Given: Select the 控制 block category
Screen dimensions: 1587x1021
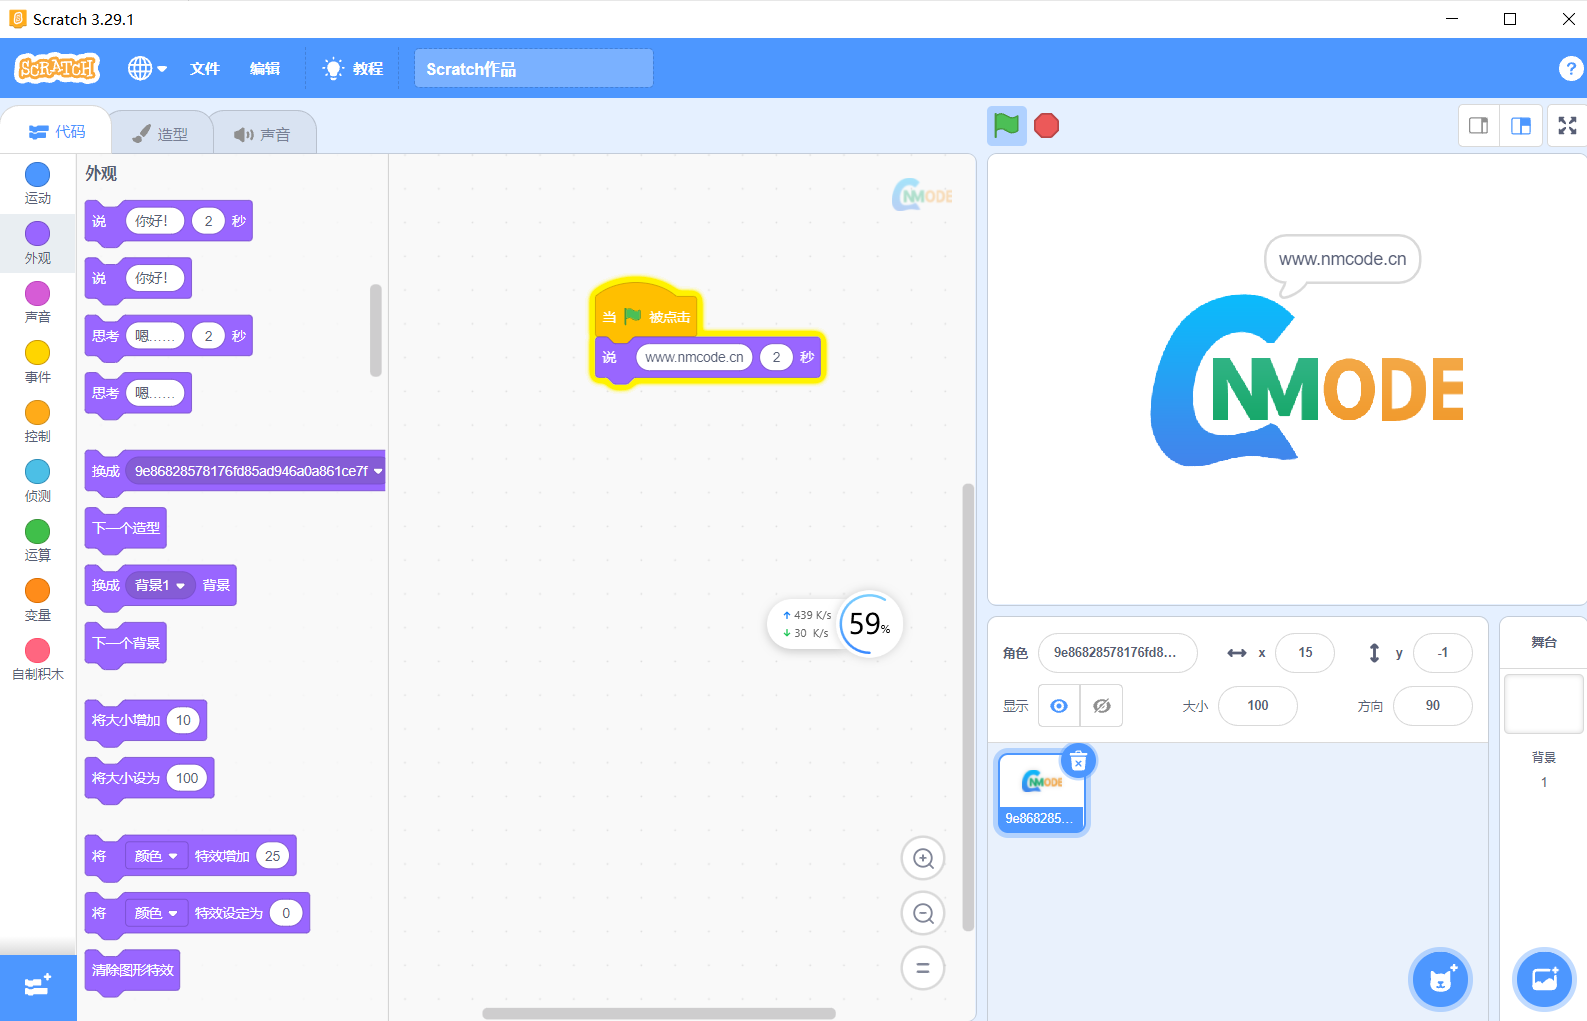Looking at the screenshot, I should pos(38,421).
